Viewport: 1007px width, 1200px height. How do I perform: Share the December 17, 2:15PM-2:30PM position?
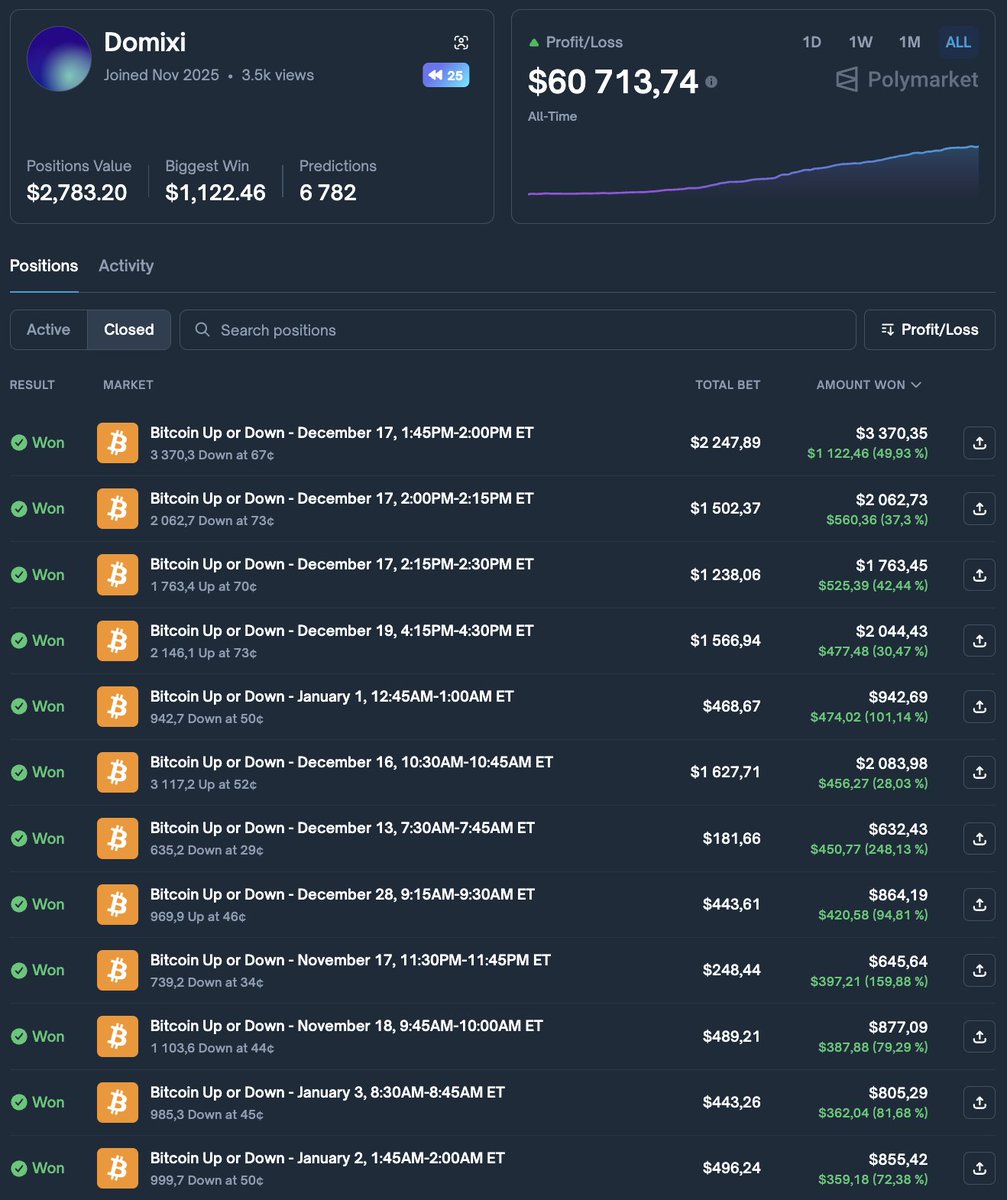(x=979, y=575)
